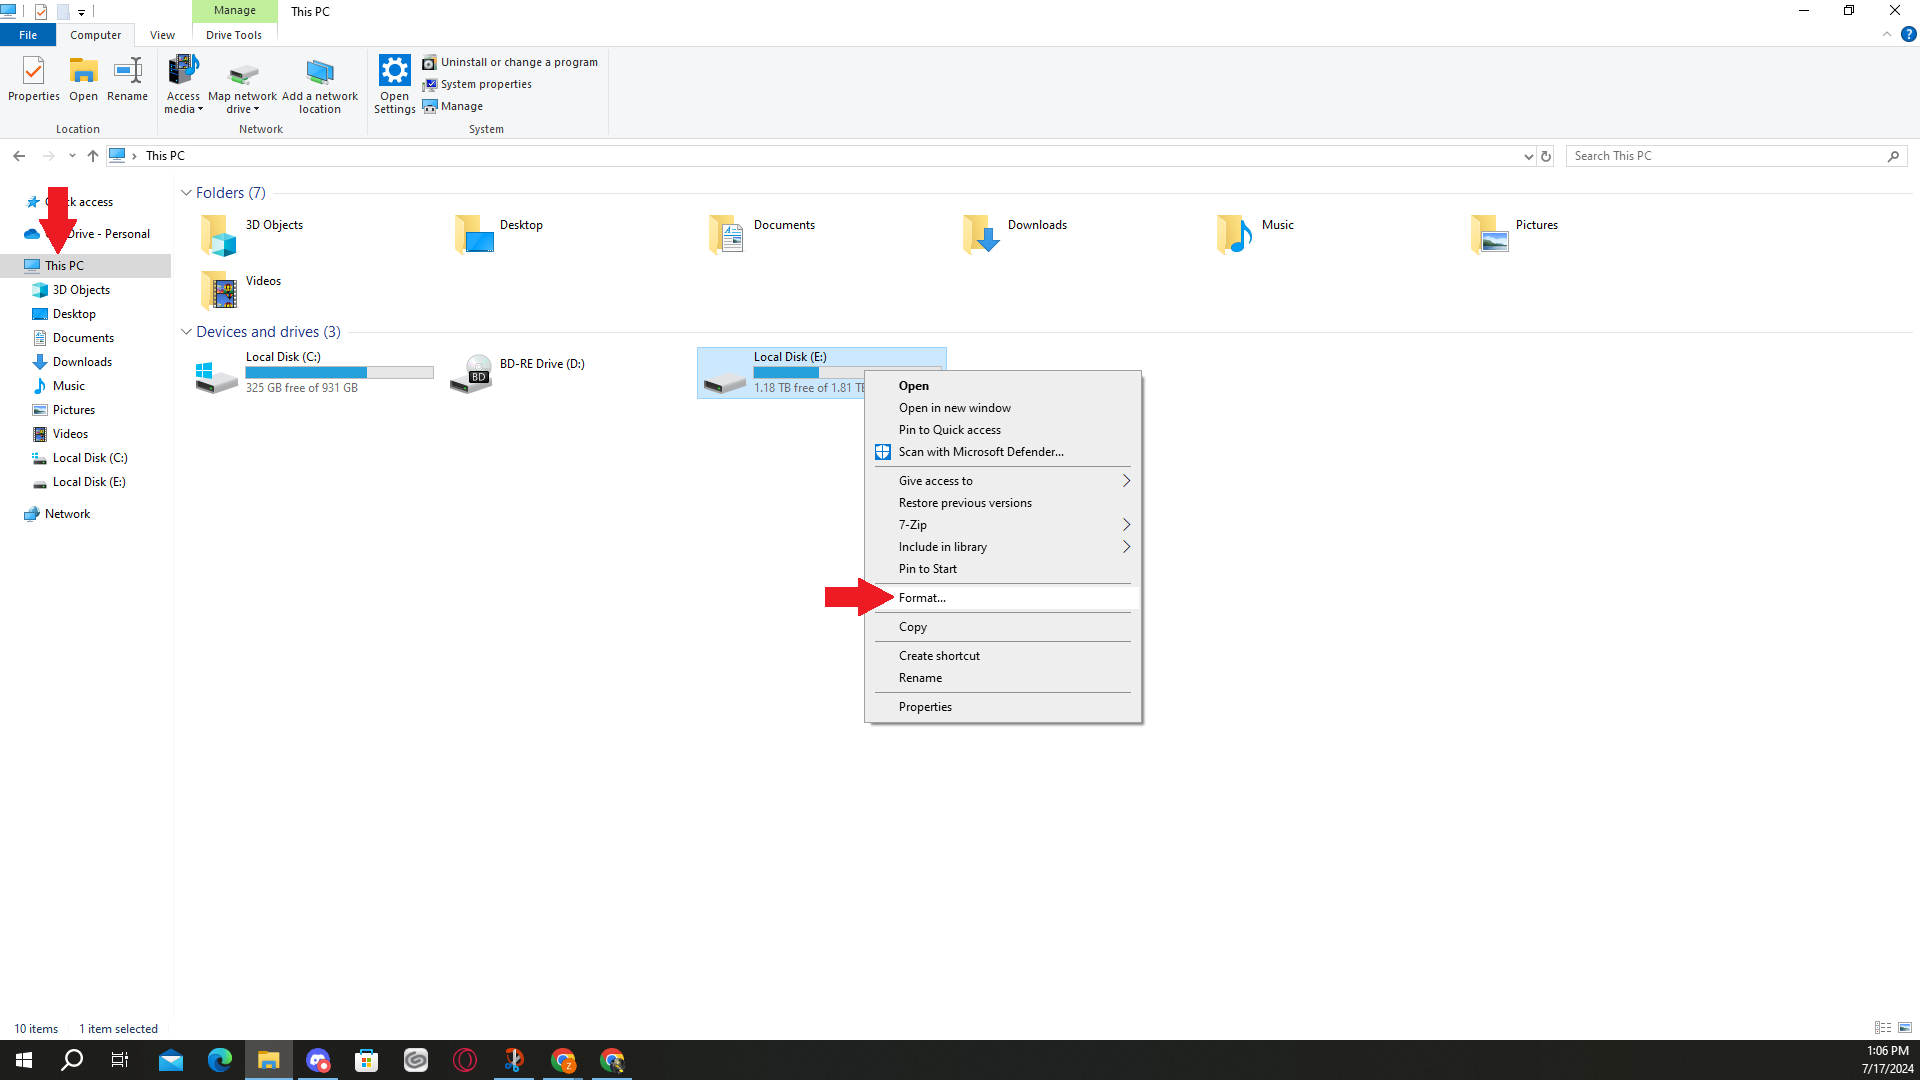Switch to large icons view toggle
Image resolution: width=1920 pixels, height=1080 pixels.
(1905, 1028)
